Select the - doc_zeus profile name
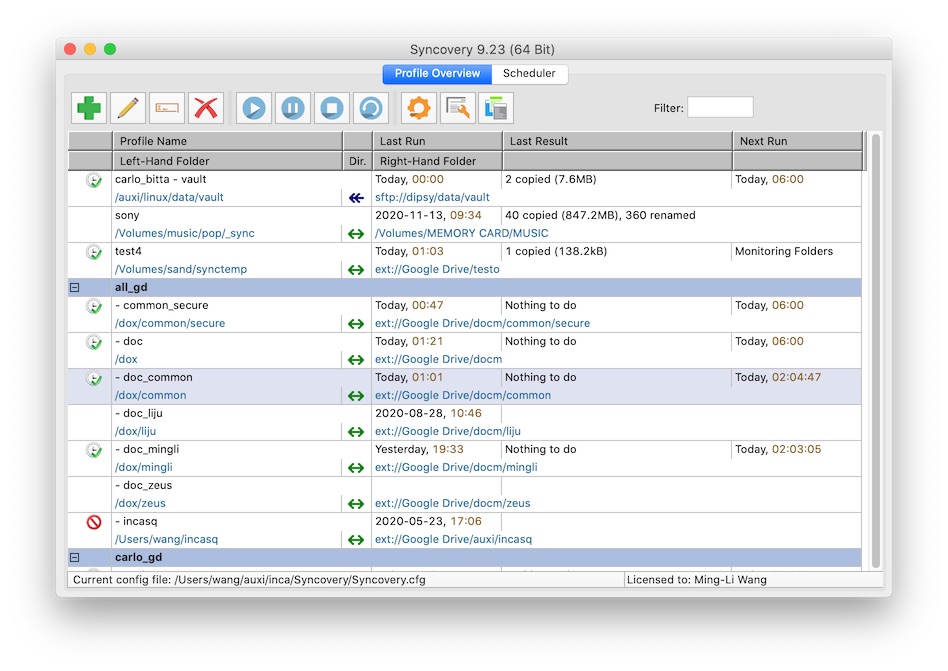This screenshot has width=948, height=671. 143,485
